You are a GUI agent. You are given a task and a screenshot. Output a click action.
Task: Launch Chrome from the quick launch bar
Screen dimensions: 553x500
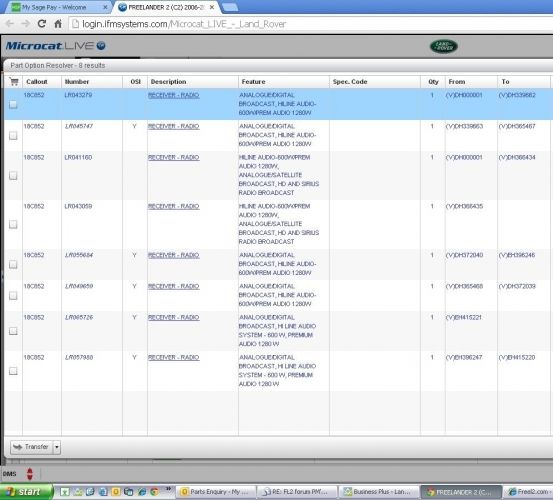pos(154,492)
